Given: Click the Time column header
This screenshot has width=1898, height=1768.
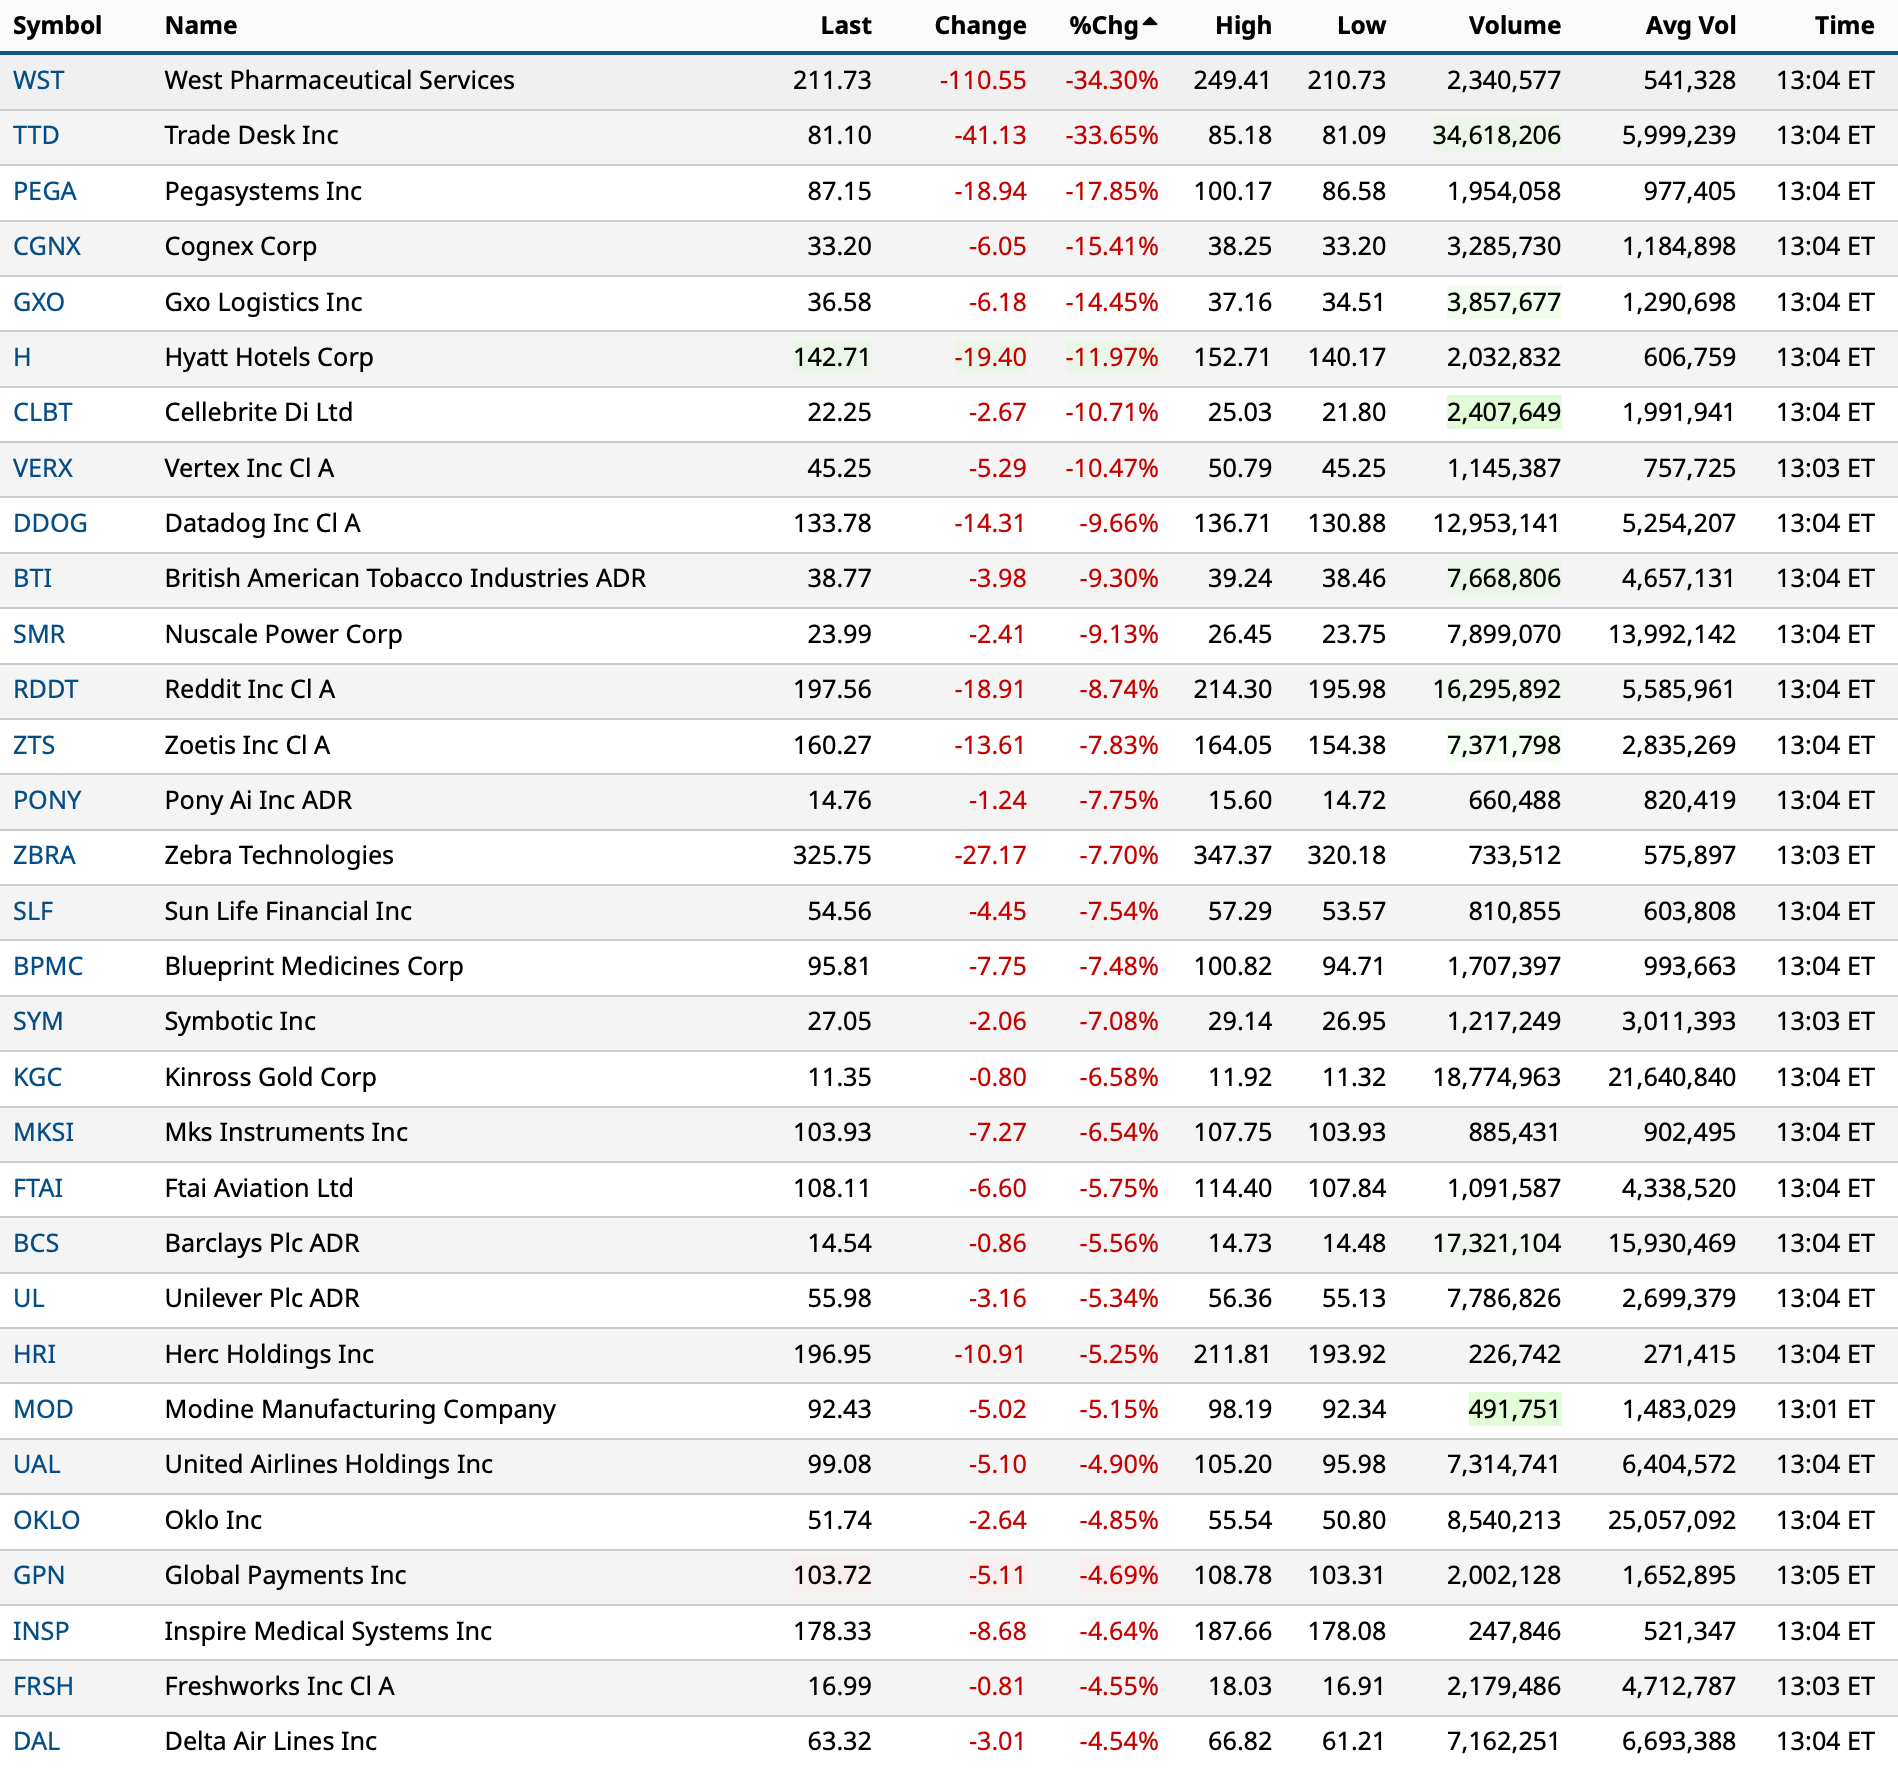Looking at the screenshot, I should tap(1843, 26).
